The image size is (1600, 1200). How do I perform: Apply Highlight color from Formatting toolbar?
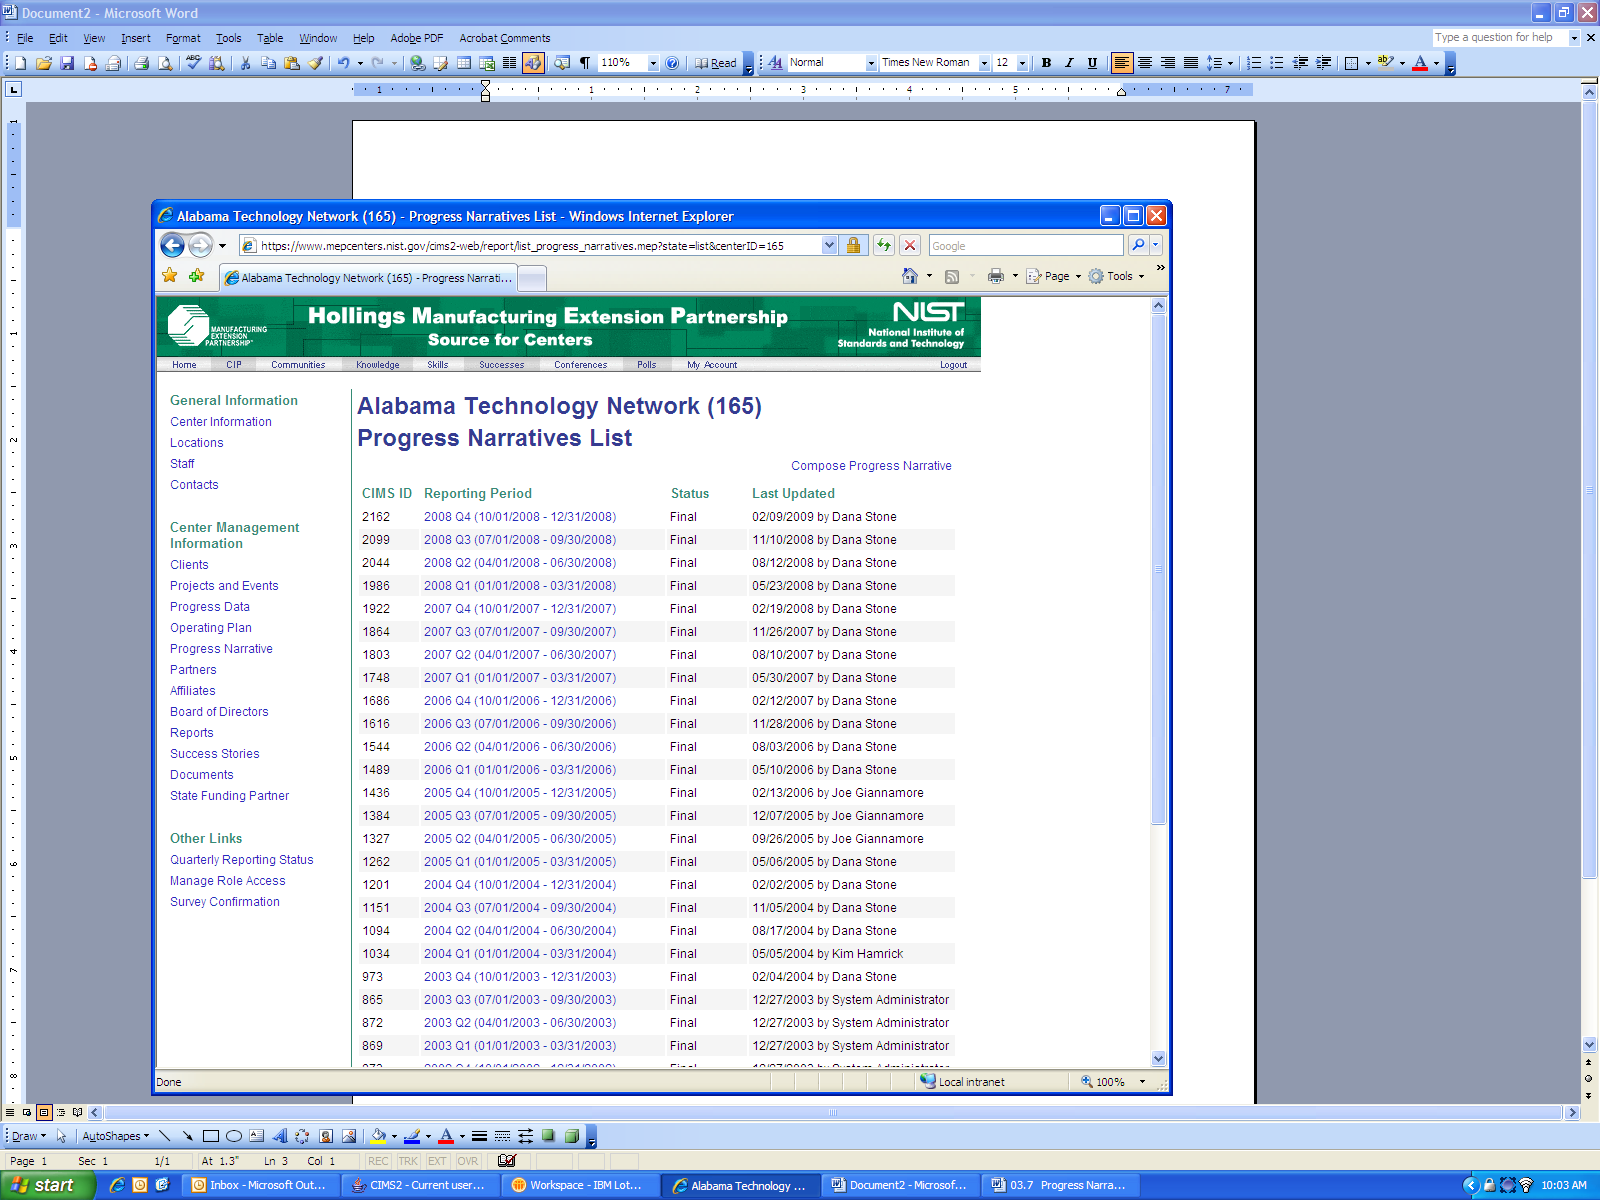(x=1385, y=63)
